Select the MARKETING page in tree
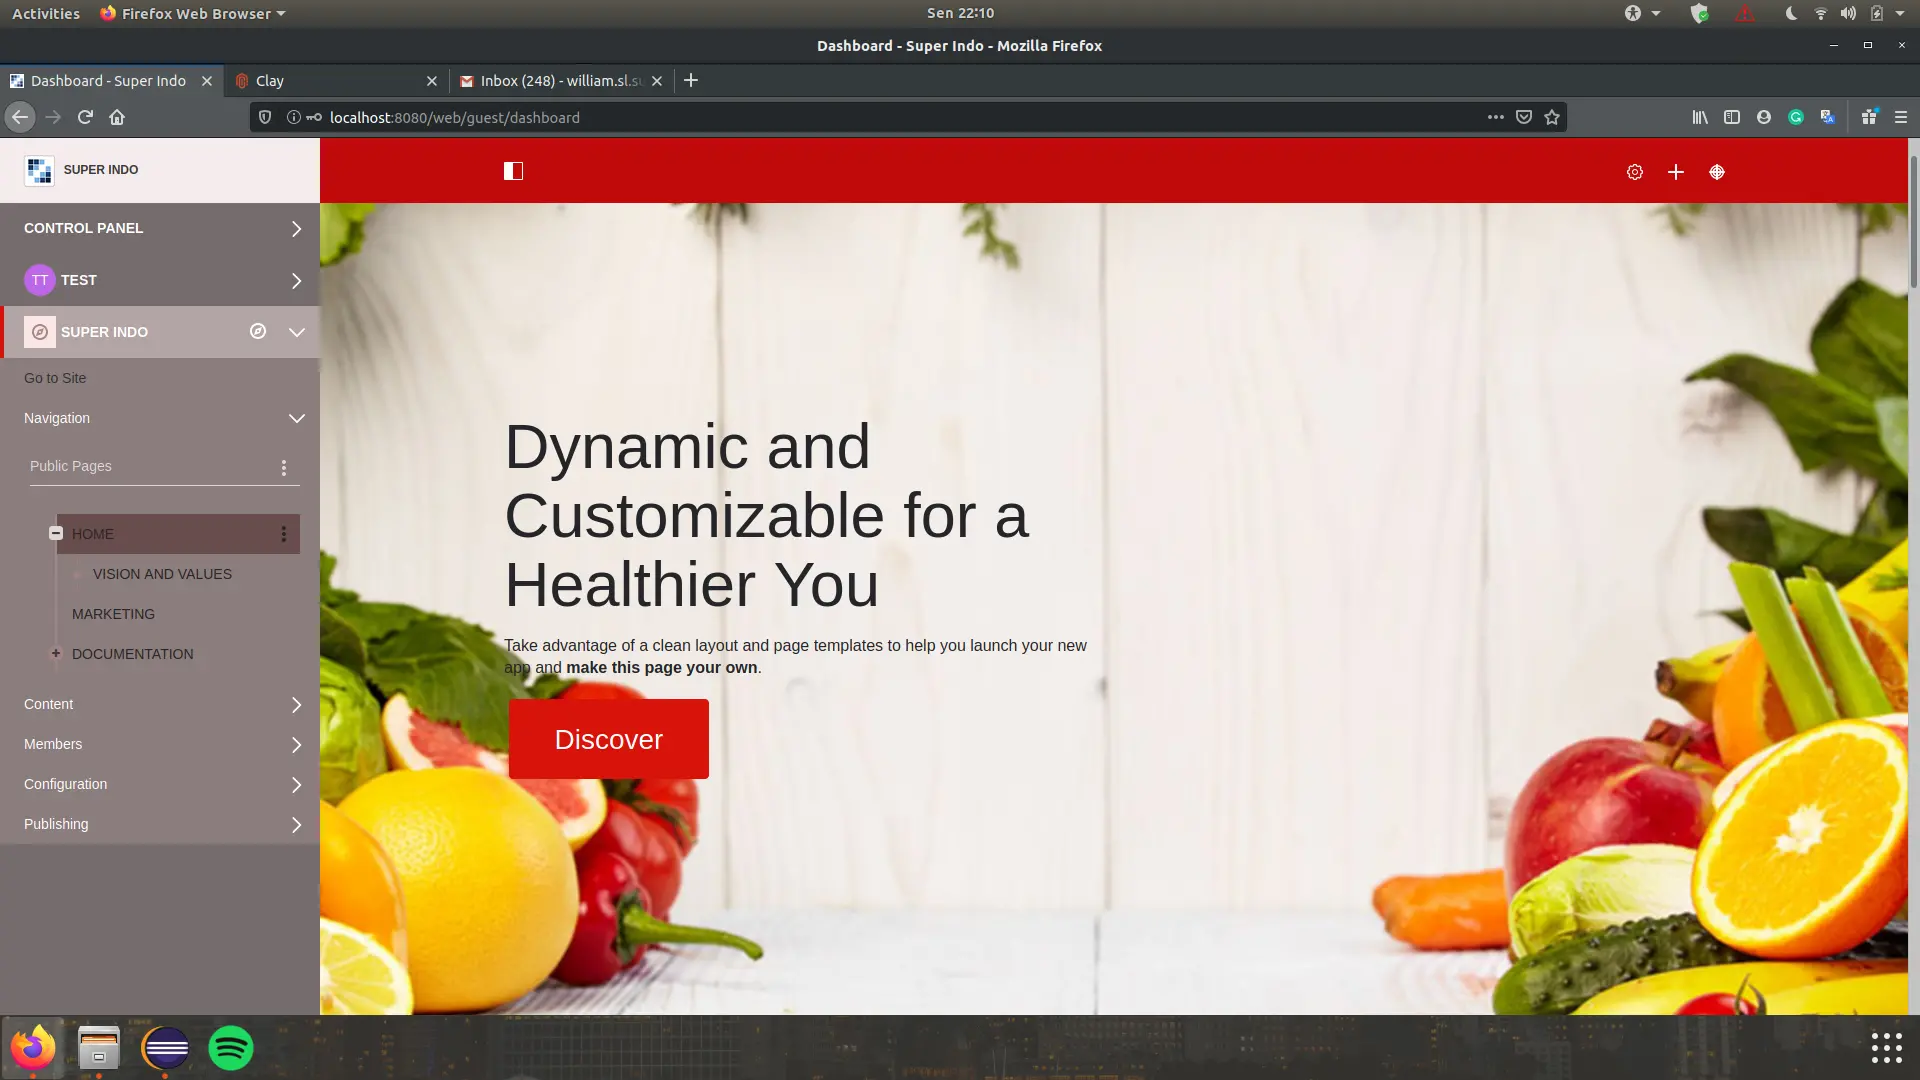 pyautogui.click(x=113, y=614)
